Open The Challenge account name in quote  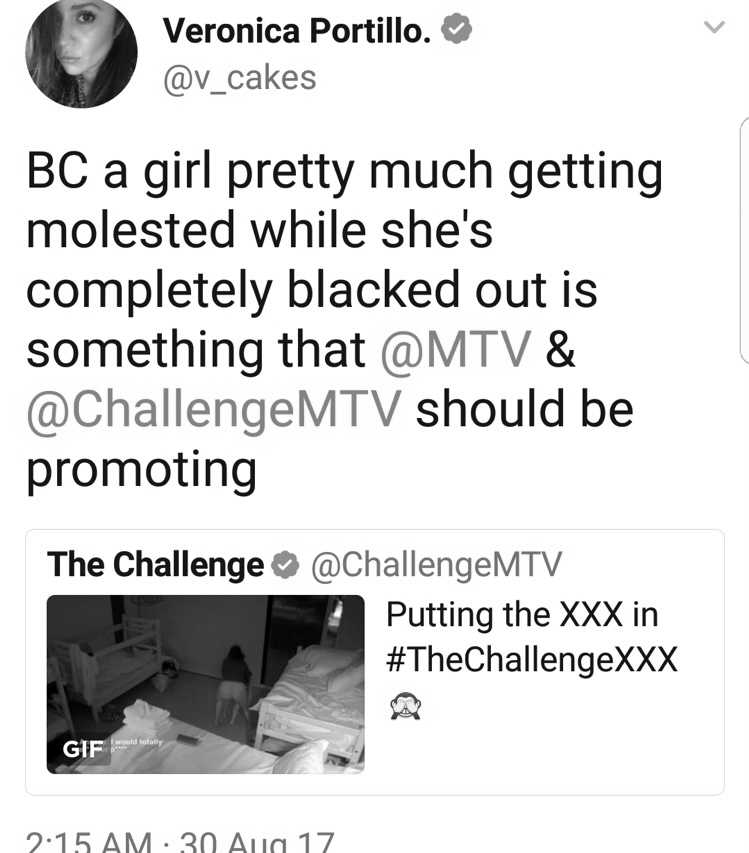[x=155, y=565]
